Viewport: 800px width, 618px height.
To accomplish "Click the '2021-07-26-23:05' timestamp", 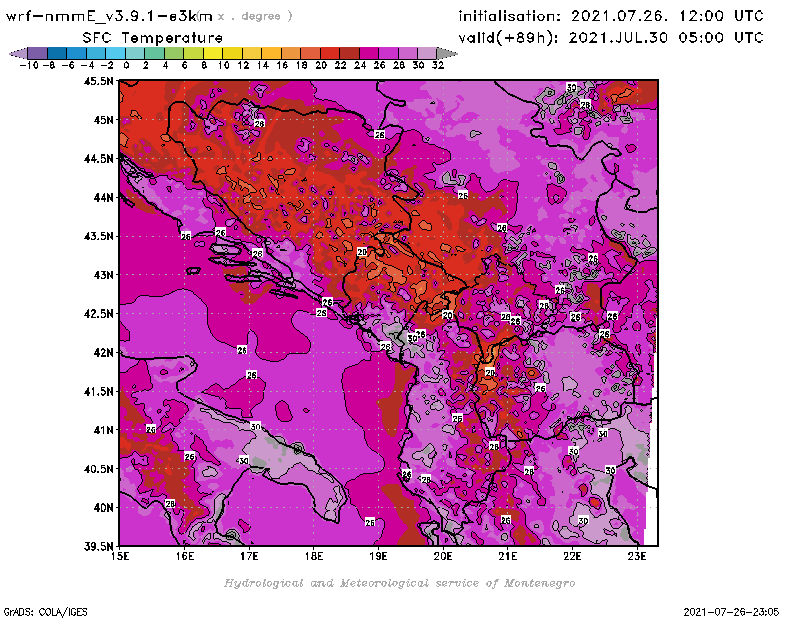I will coord(731,612).
